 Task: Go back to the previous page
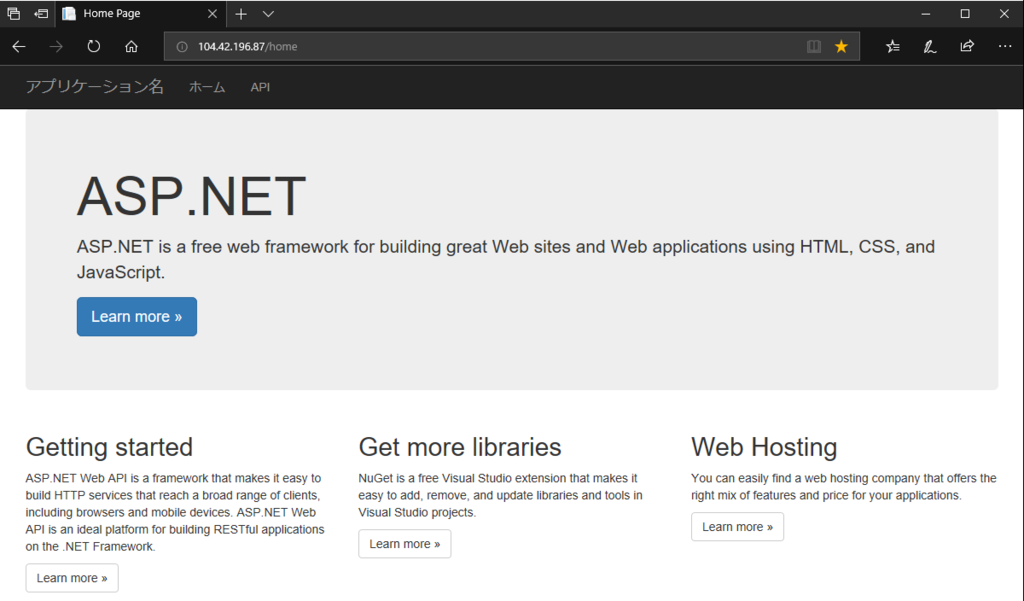tap(19, 46)
